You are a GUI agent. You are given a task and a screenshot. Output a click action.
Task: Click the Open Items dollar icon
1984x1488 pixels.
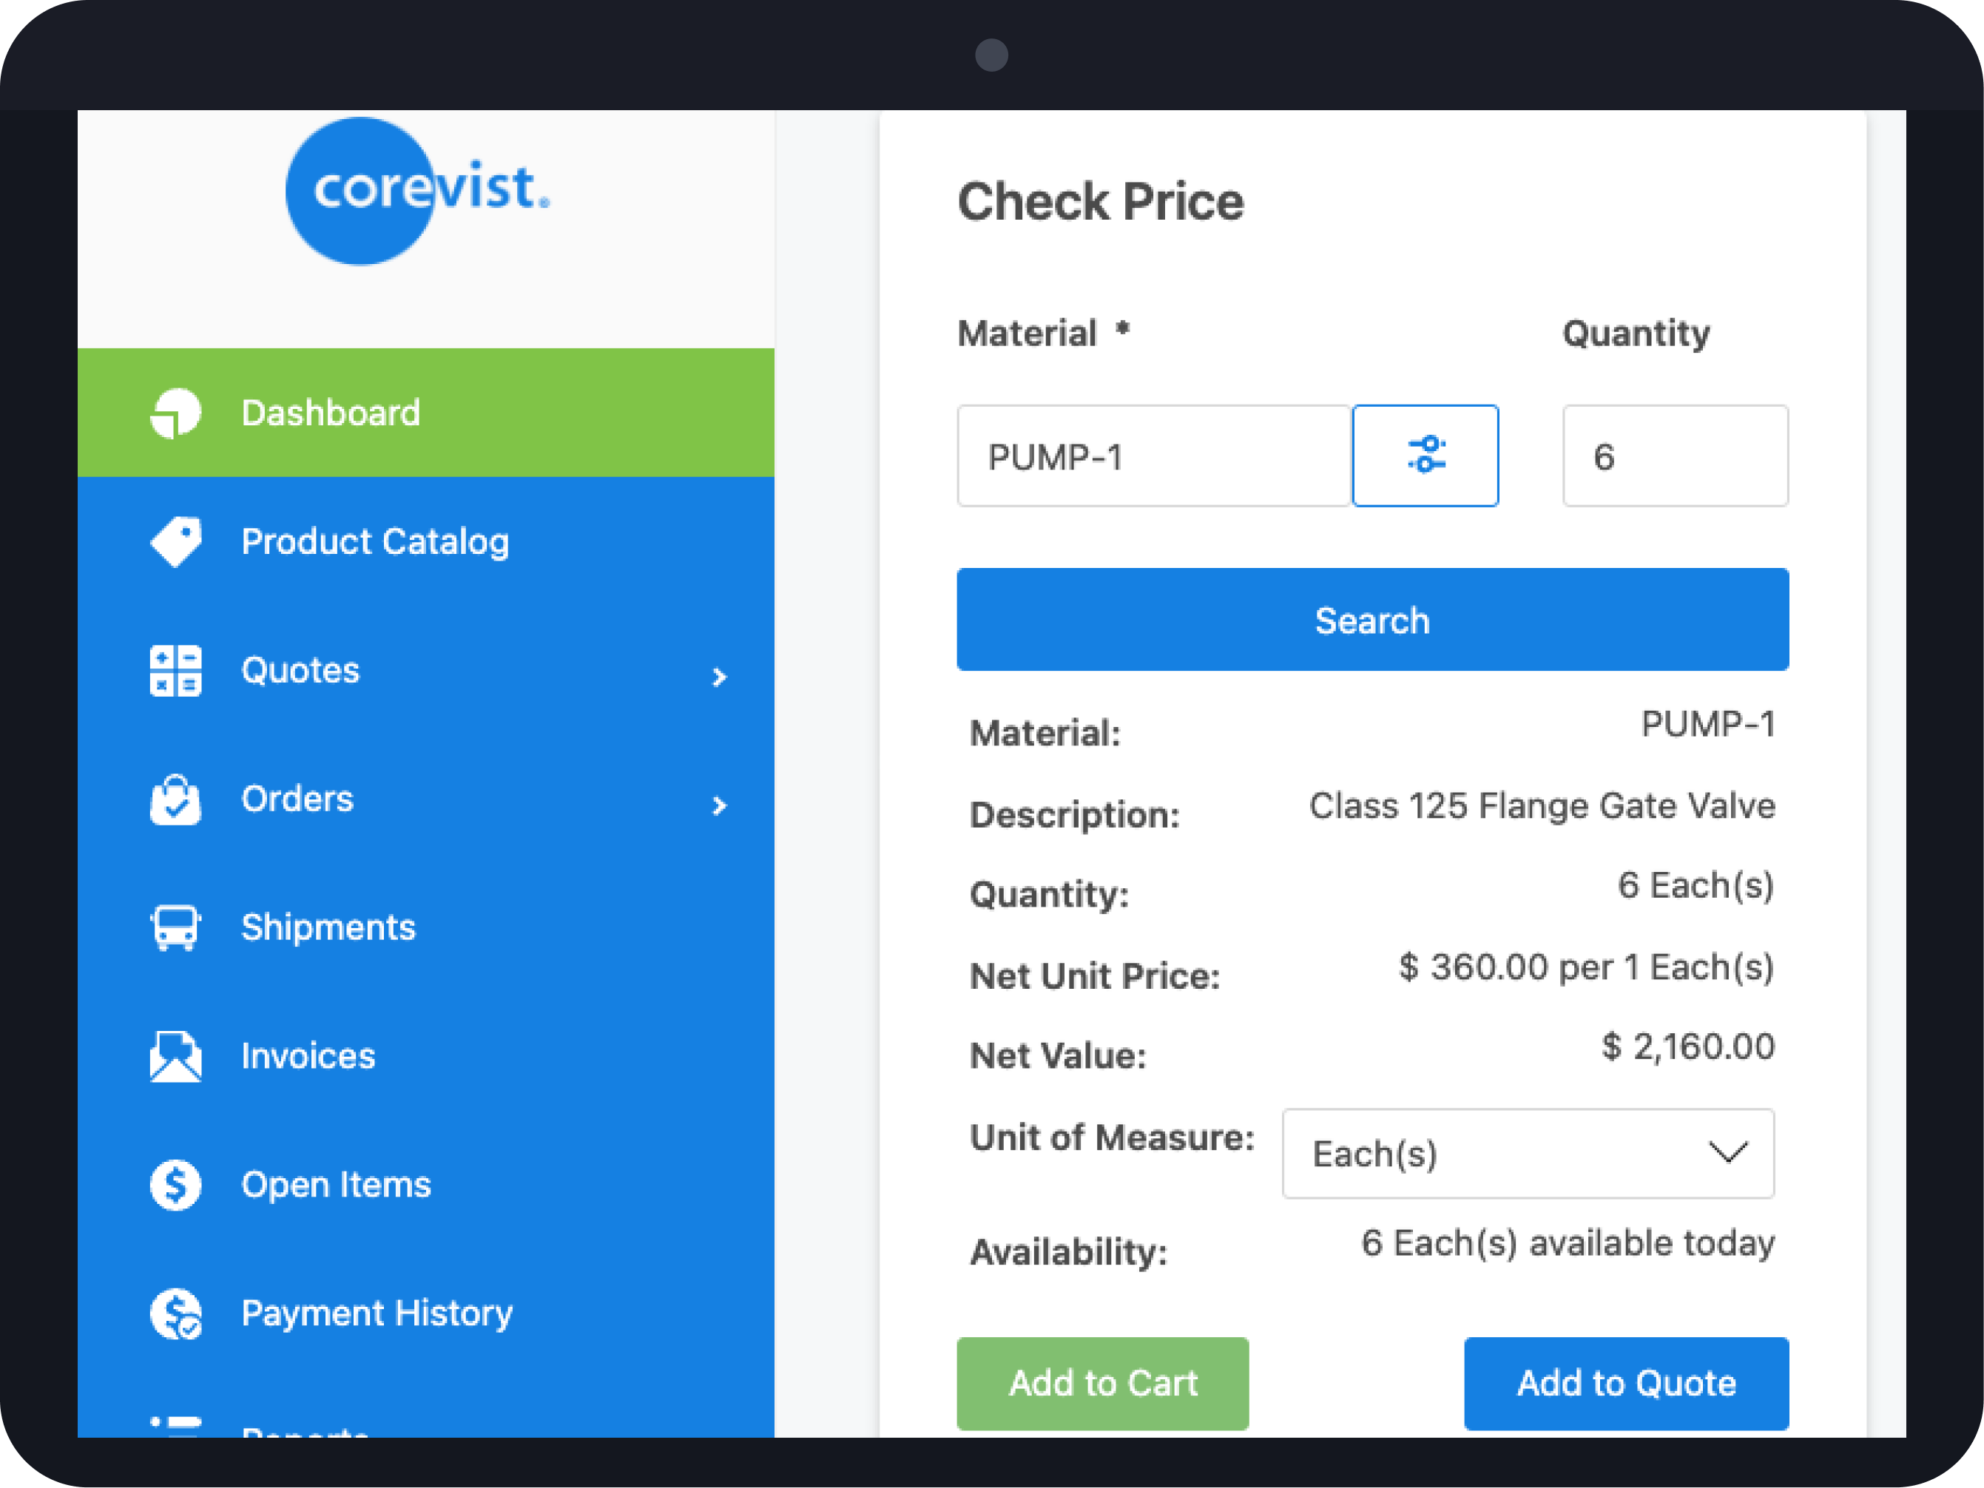tap(176, 1185)
